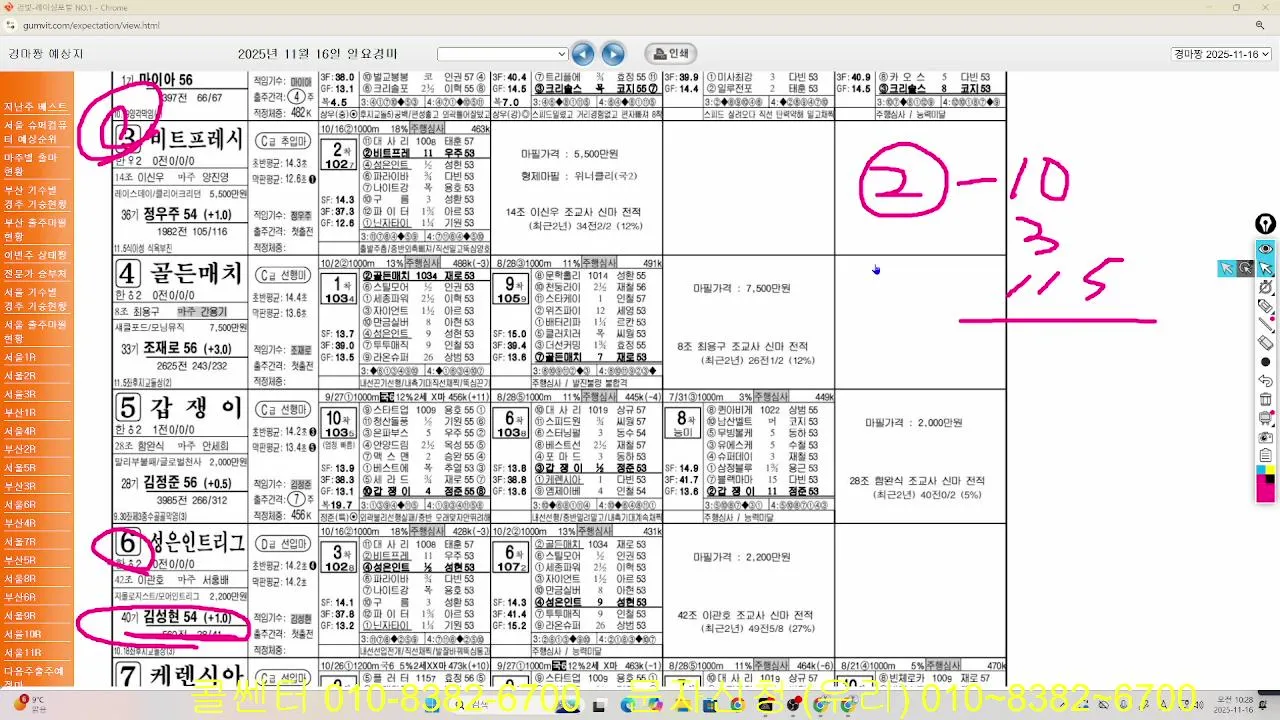The image size is (1280, 720).
Task: Select 서울5R in sidebar
Action: (20, 468)
